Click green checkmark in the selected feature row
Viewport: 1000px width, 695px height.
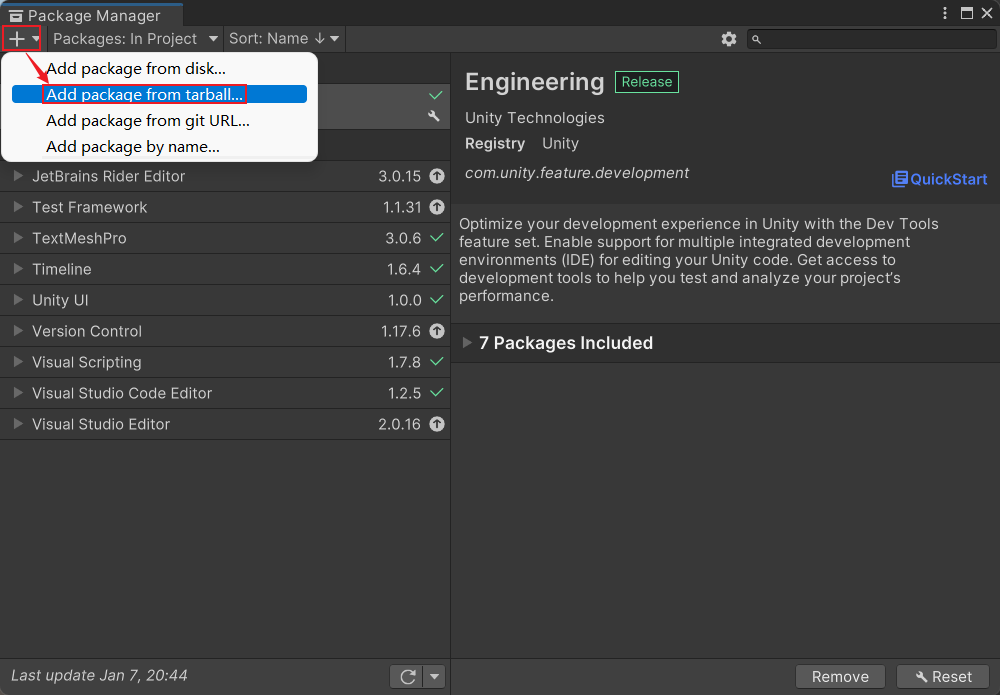pos(436,95)
